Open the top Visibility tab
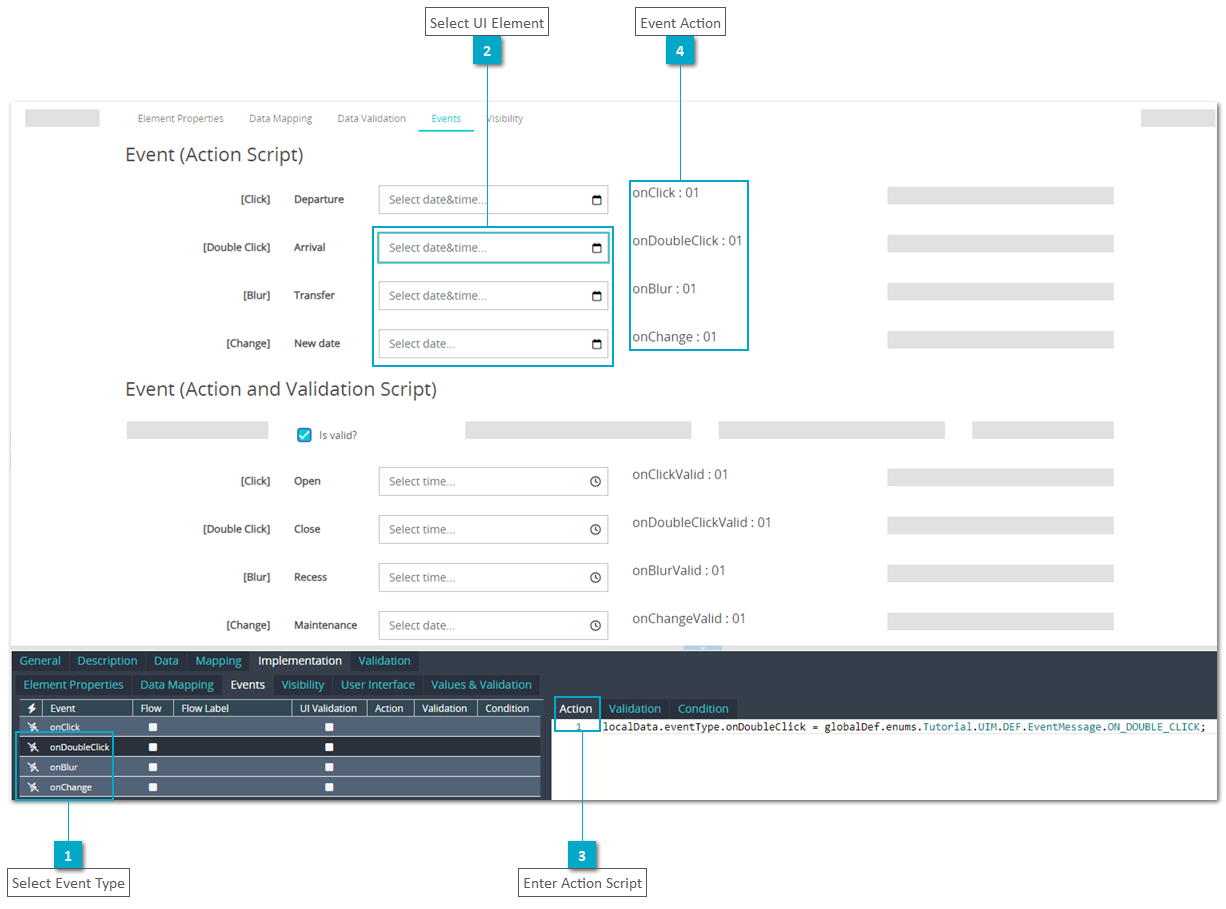Image resolution: width=1226 pixels, height=909 pixels. click(505, 118)
